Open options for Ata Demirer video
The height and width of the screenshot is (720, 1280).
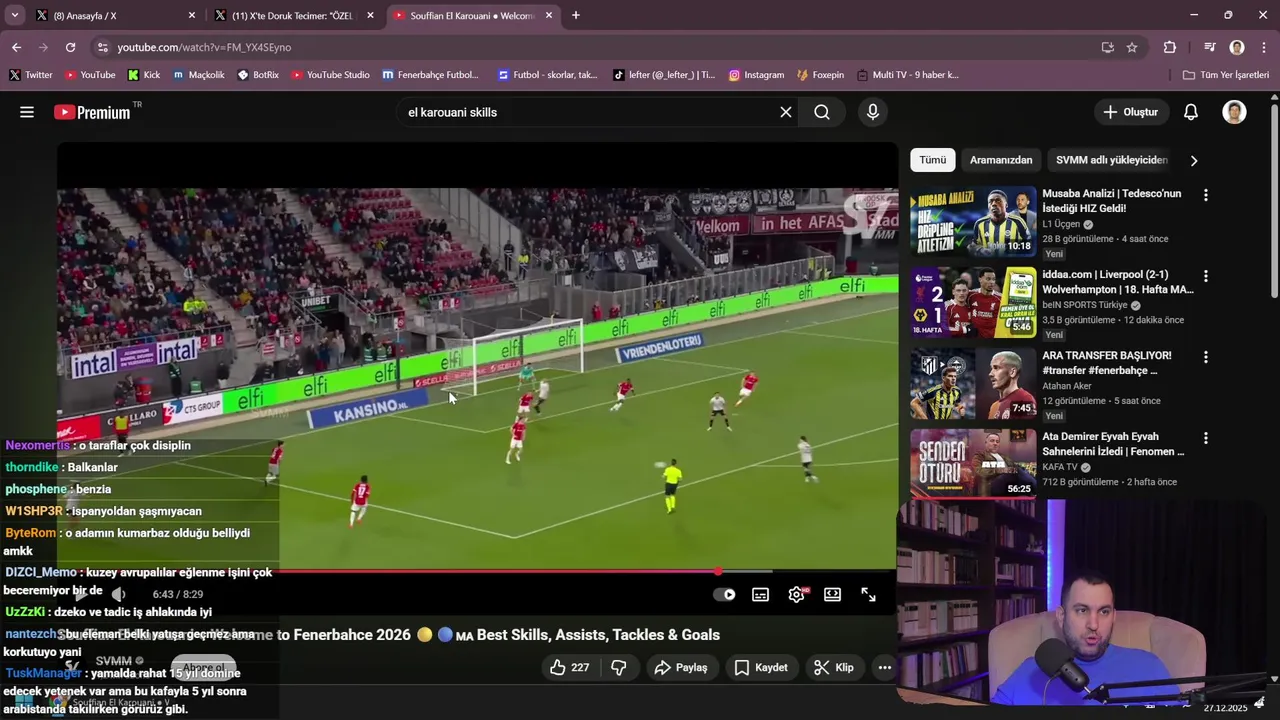click(1205, 438)
